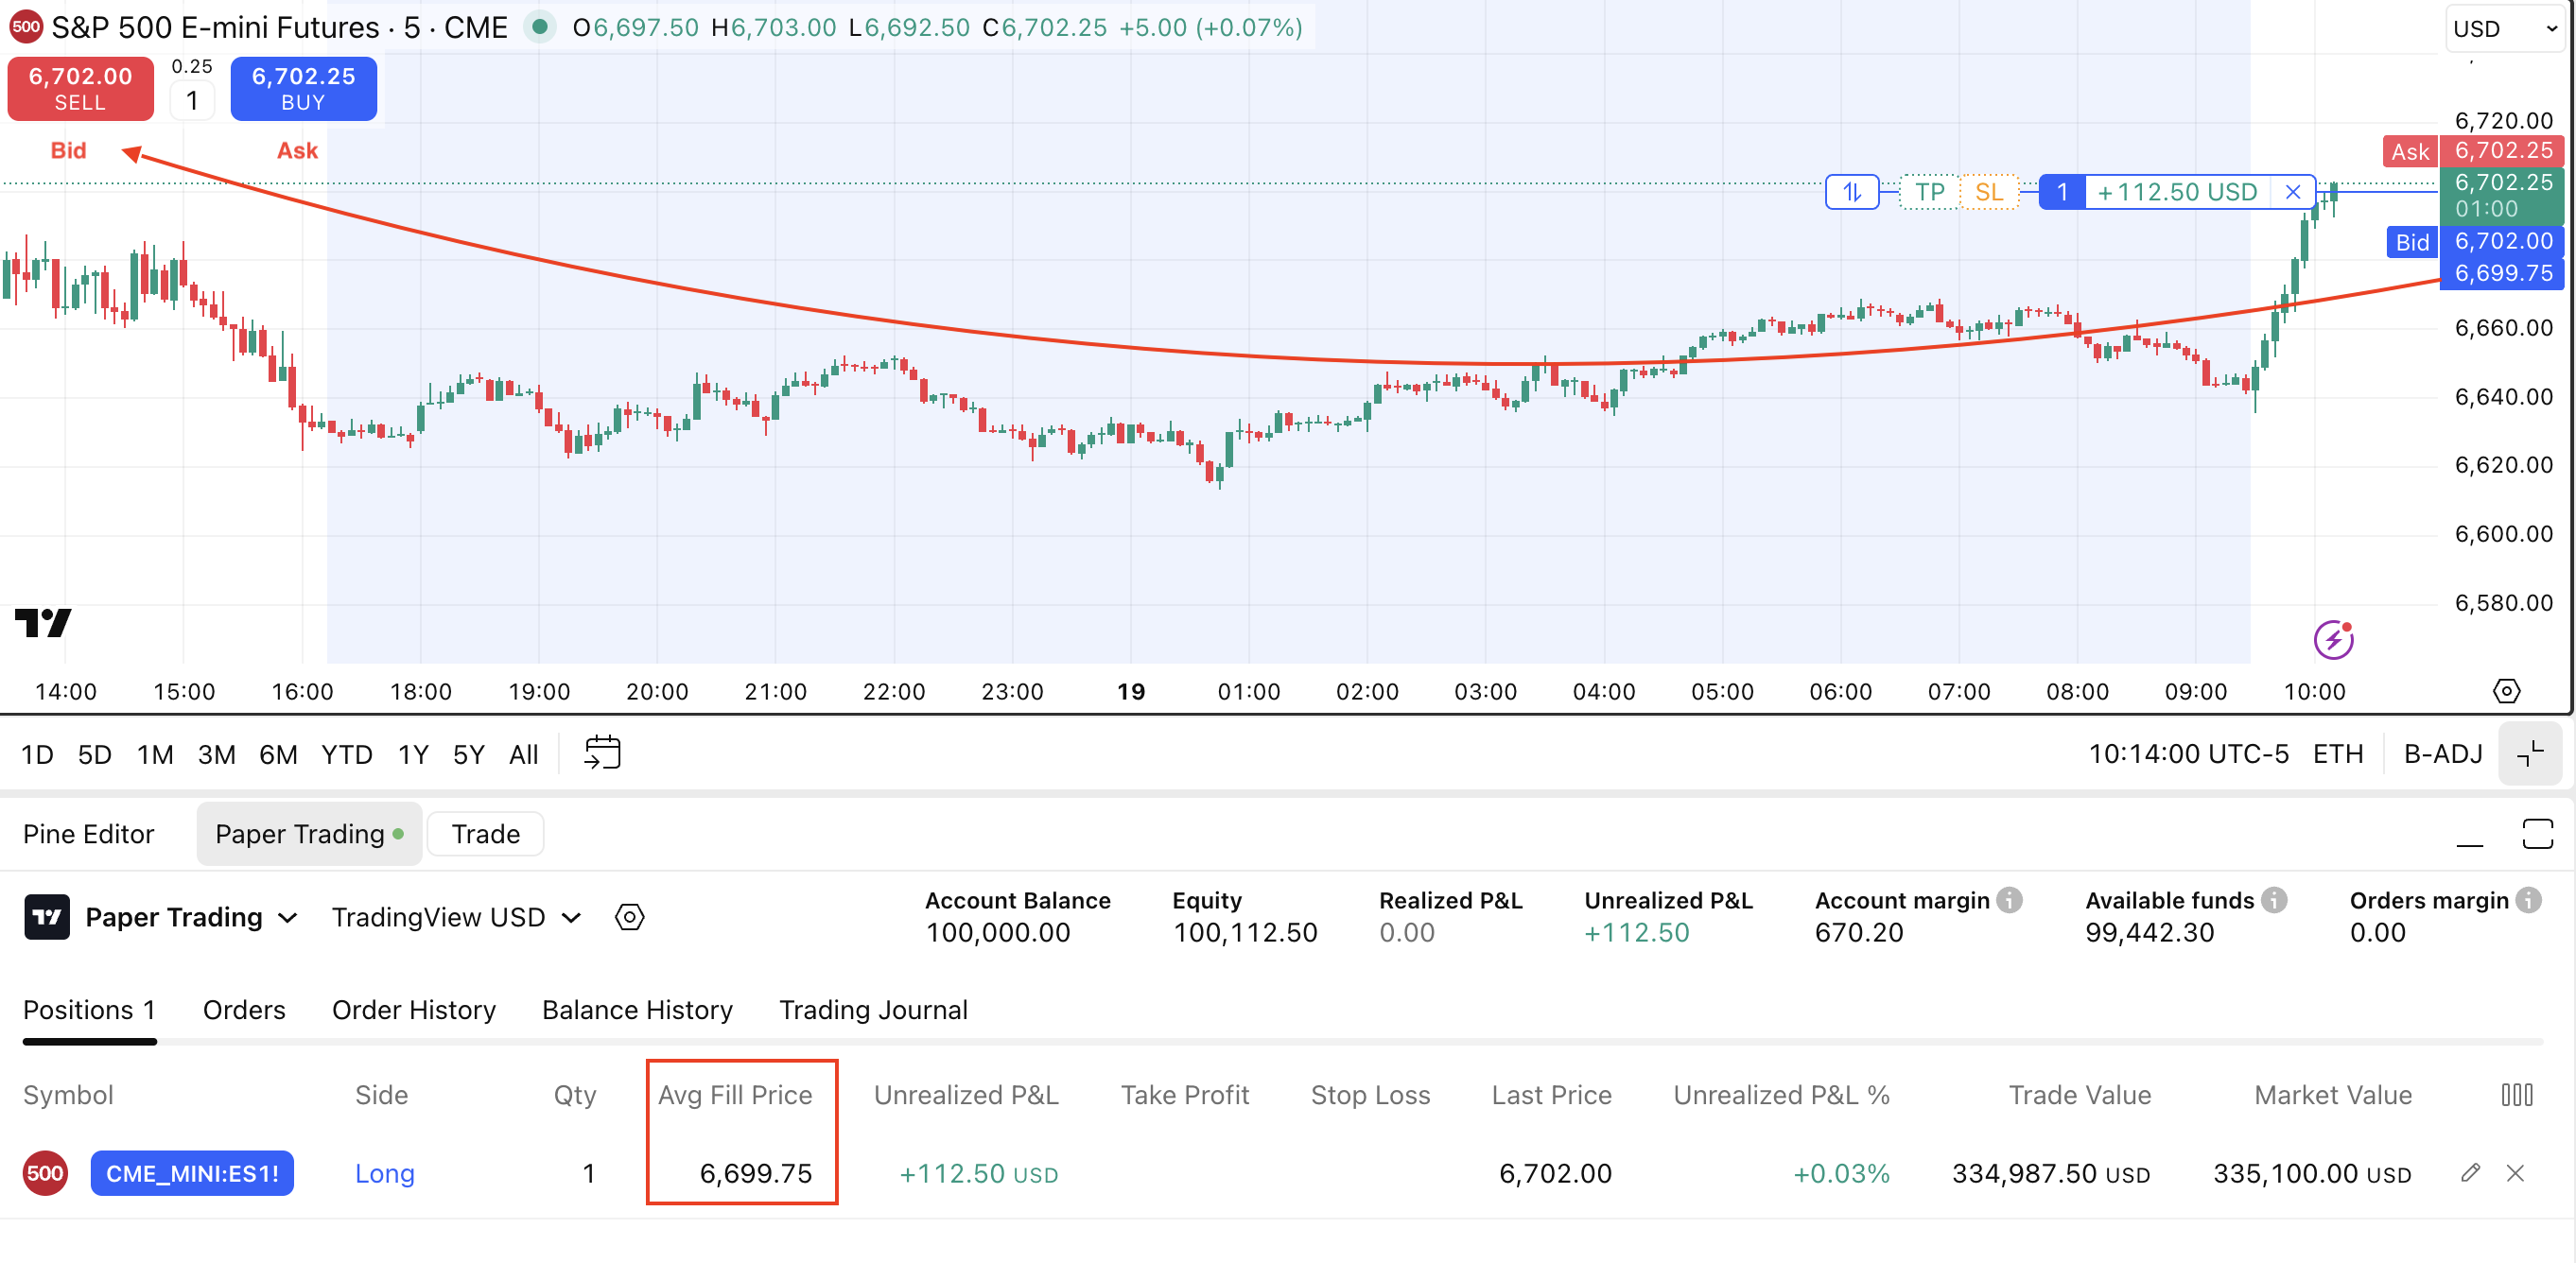Open the Go to date calendar icon
Image resolution: width=2576 pixels, height=1263 pixels.
coord(602,753)
